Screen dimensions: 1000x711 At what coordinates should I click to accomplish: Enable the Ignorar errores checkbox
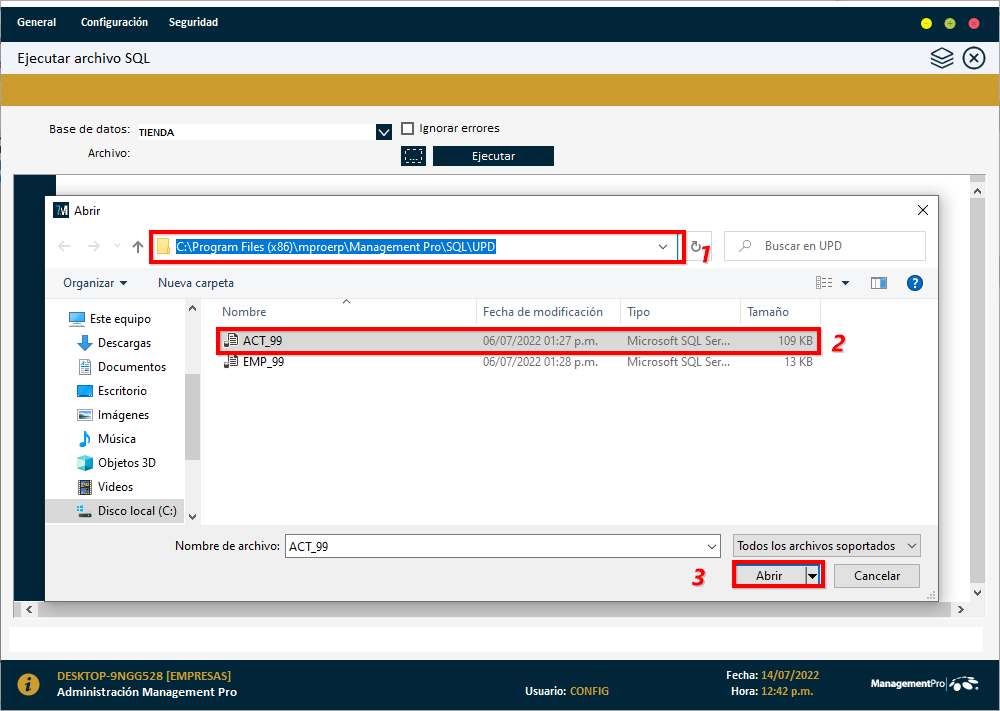(x=408, y=128)
